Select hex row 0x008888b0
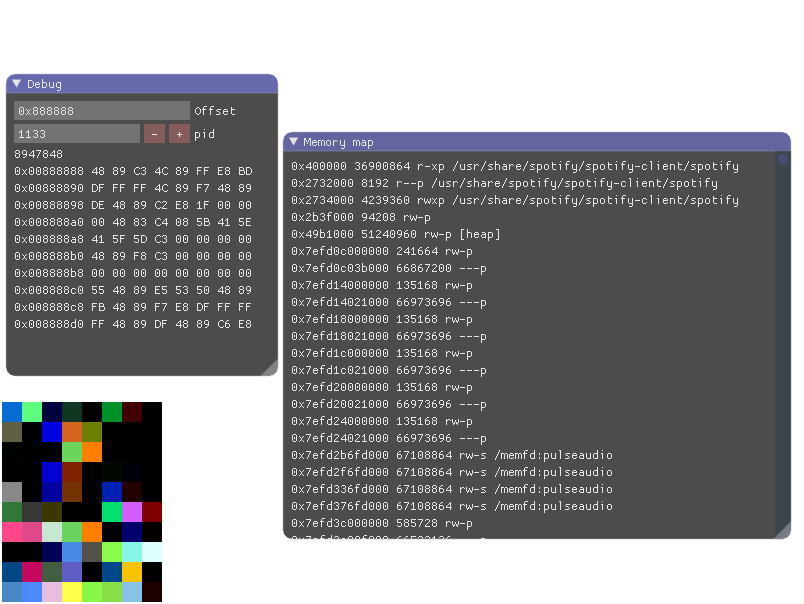Viewport: 804px width, 604px height. click(133, 256)
